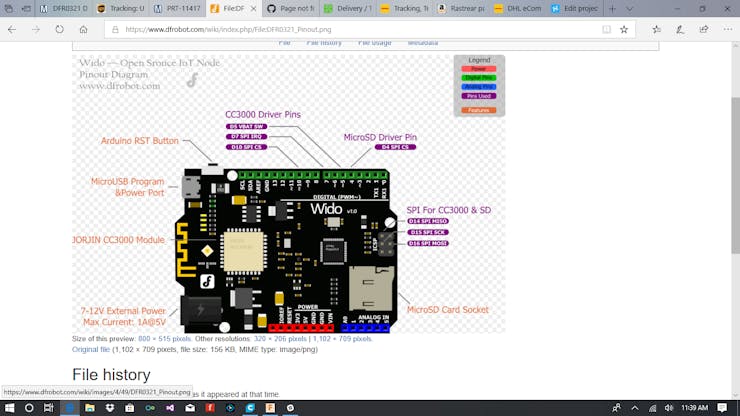The image size is (740, 416).
Task: Add this page to favorites
Action: coord(624,29)
